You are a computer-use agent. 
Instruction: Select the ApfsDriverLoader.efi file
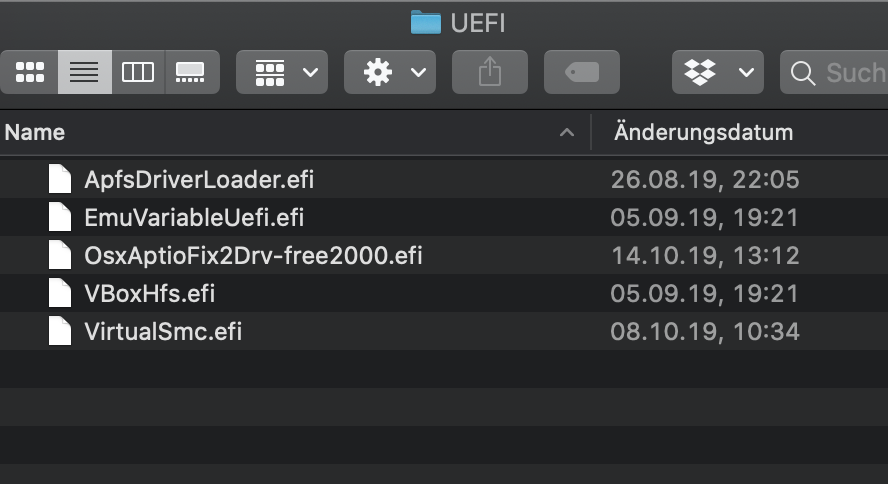199,180
